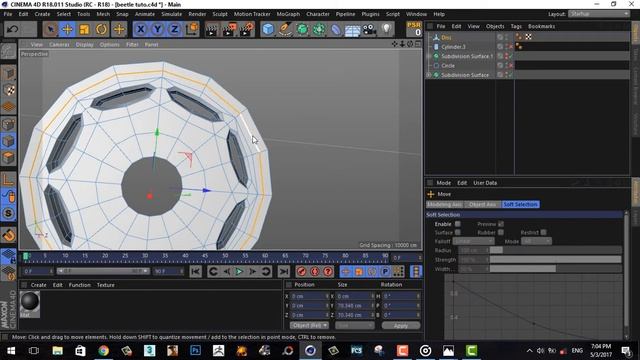Open the Falloff dropdown
Viewport: 640px width, 360px height.
pos(473,241)
